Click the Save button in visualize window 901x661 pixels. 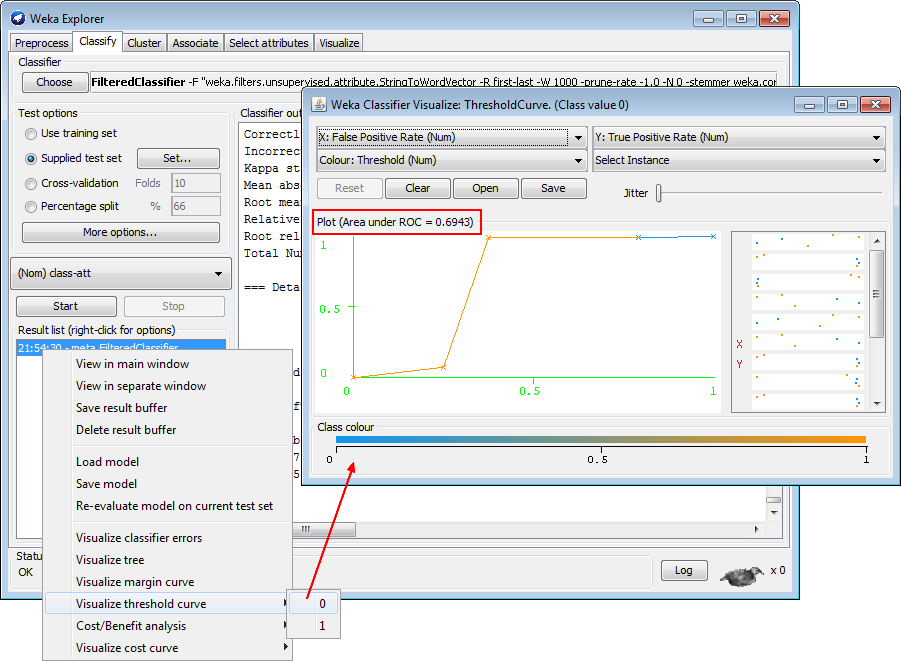coord(553,188)
